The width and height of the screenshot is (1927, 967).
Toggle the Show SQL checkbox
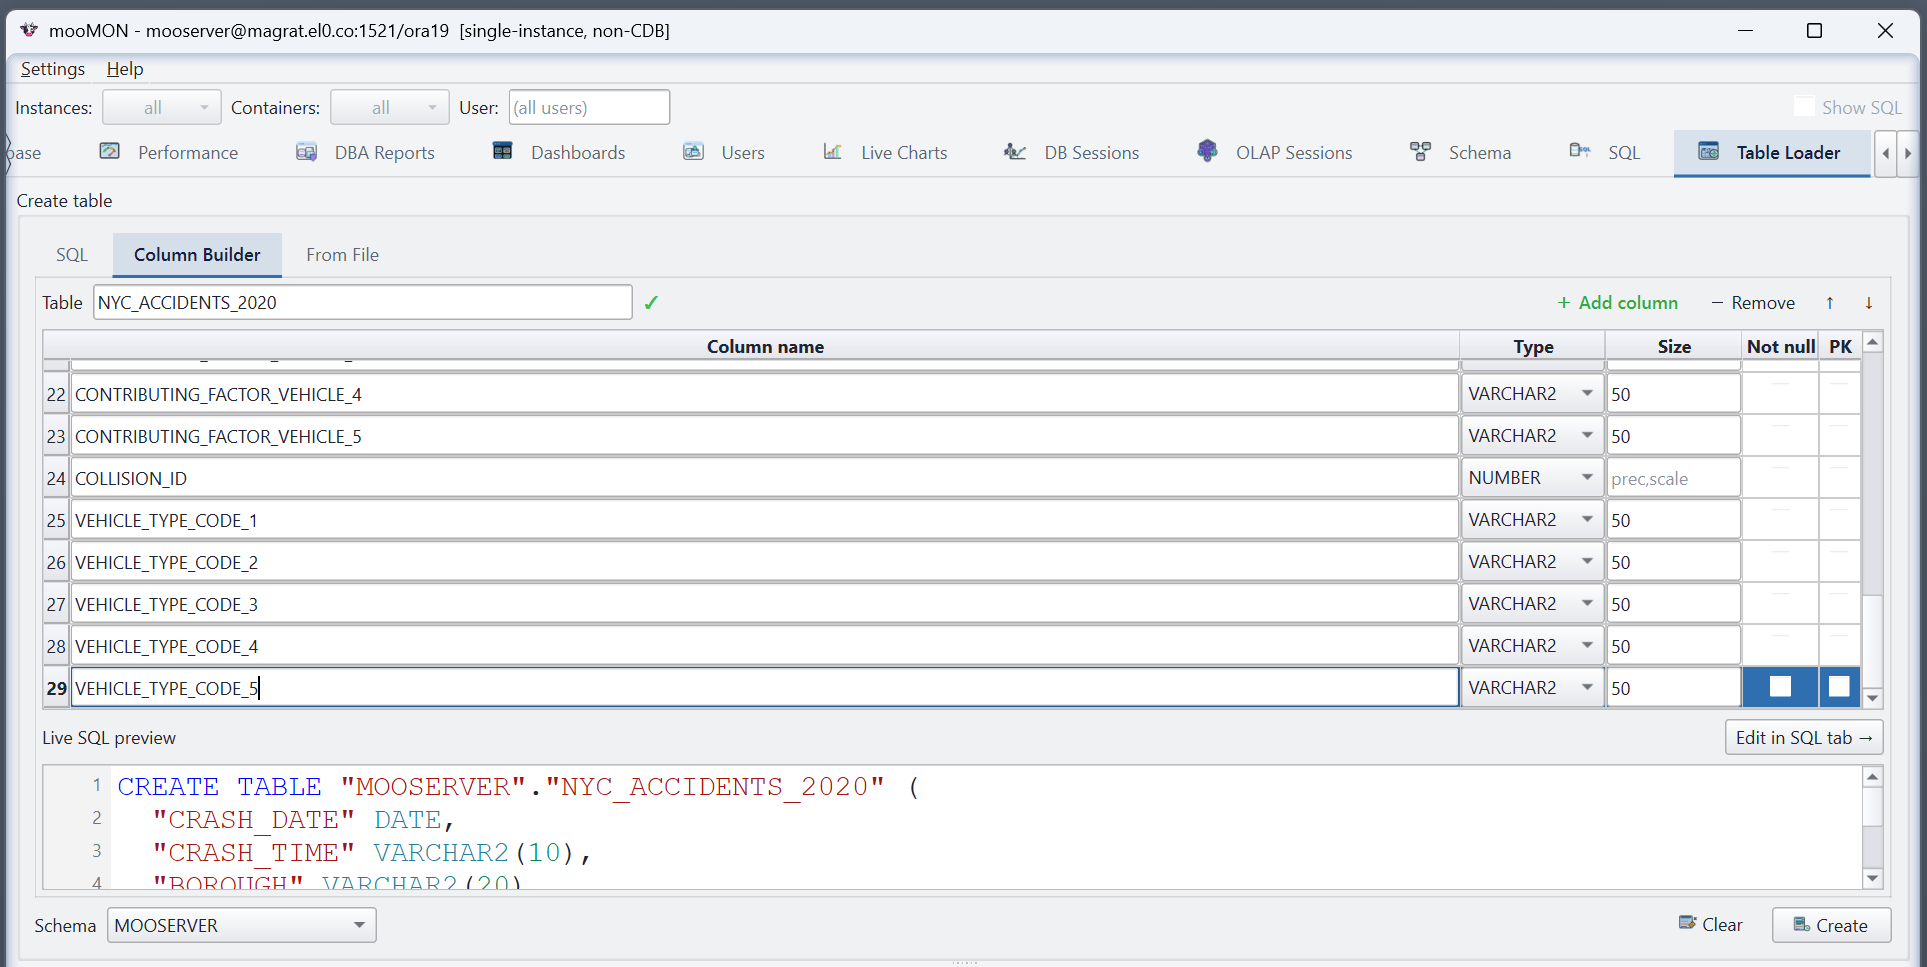[x=1804, y=107]
